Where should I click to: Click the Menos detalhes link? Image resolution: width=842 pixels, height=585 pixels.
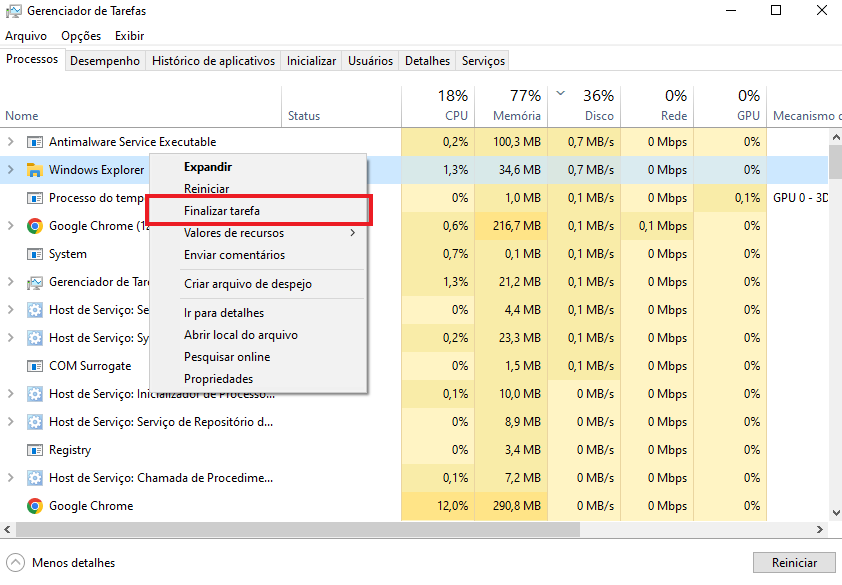(x=74, y=563)
